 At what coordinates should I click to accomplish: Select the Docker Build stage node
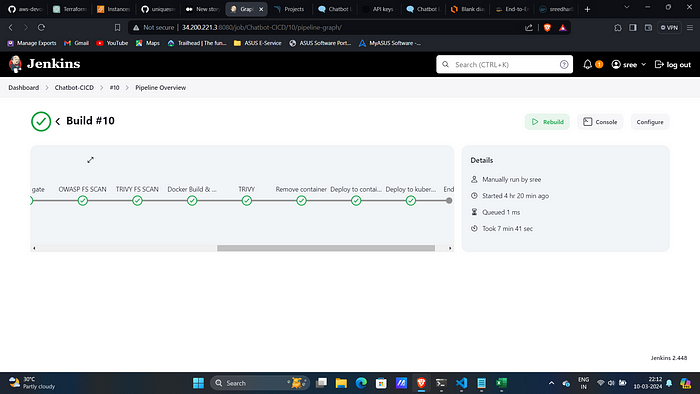(192, 201)
